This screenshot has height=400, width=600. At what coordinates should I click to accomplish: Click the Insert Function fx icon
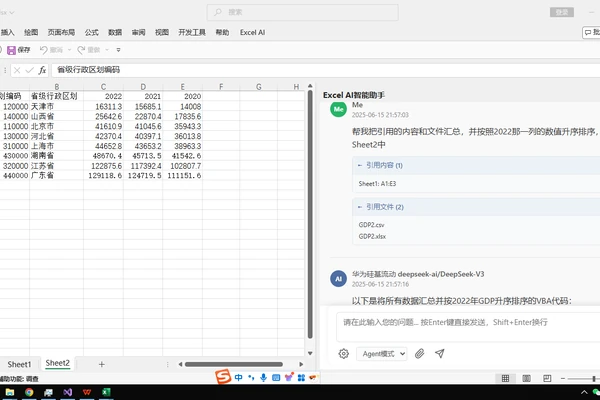42,70
